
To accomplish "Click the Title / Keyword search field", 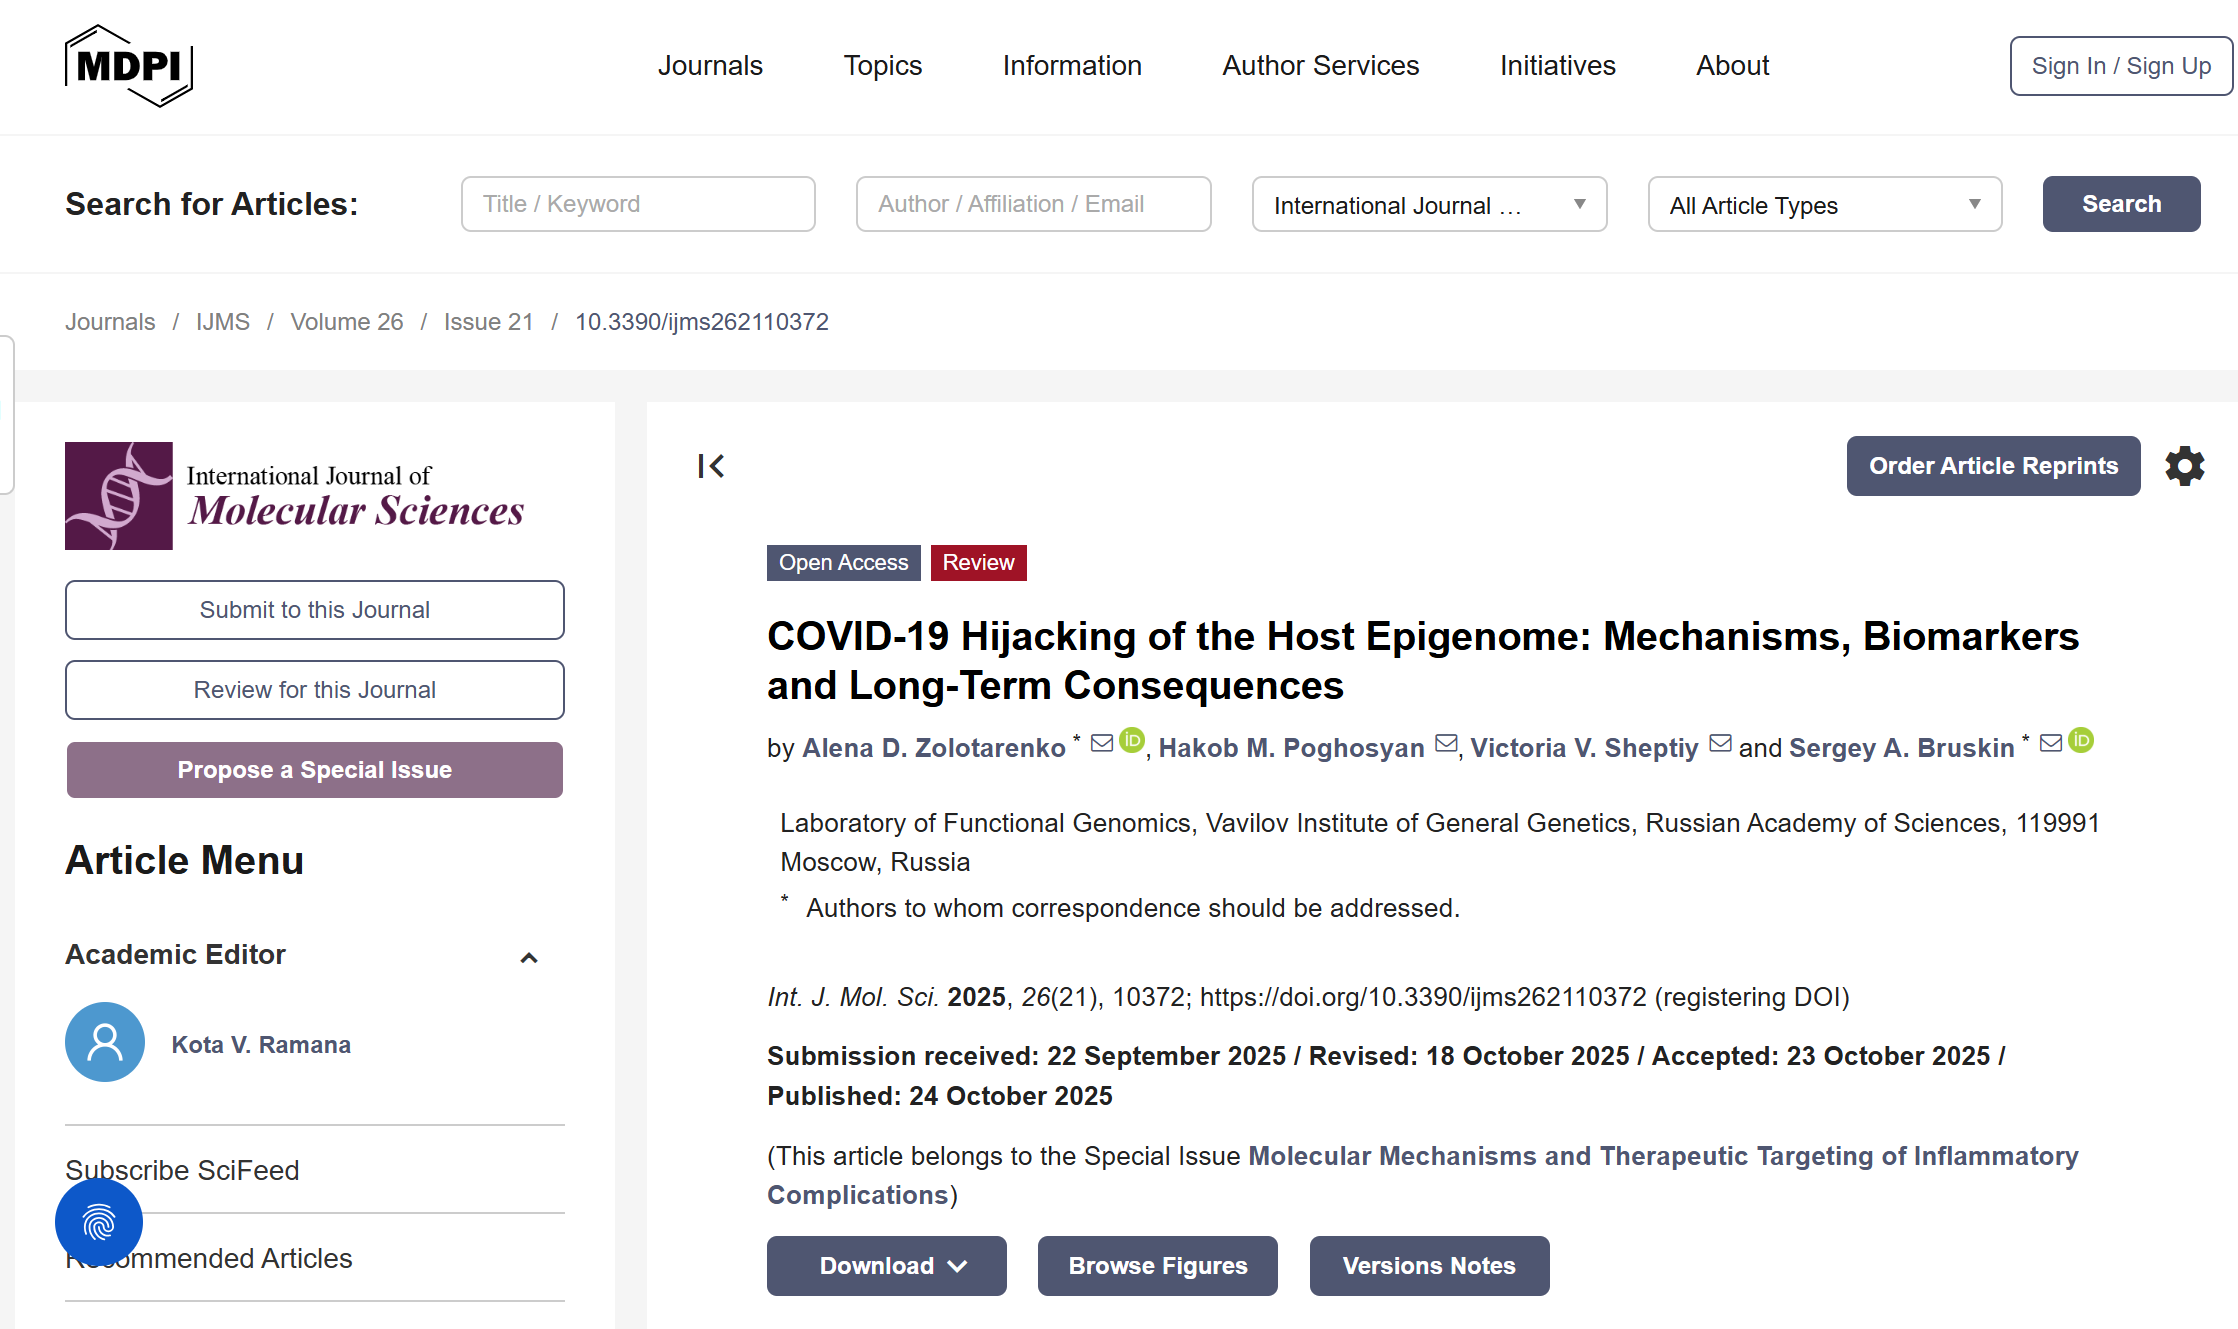I will pyautogui.click(x=638, y=205).
